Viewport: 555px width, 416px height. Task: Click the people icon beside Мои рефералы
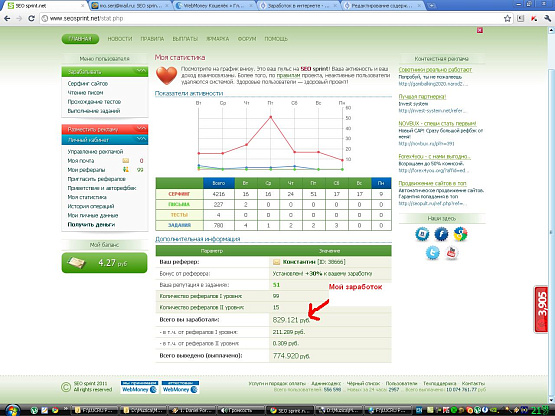[x=126, y=170]
